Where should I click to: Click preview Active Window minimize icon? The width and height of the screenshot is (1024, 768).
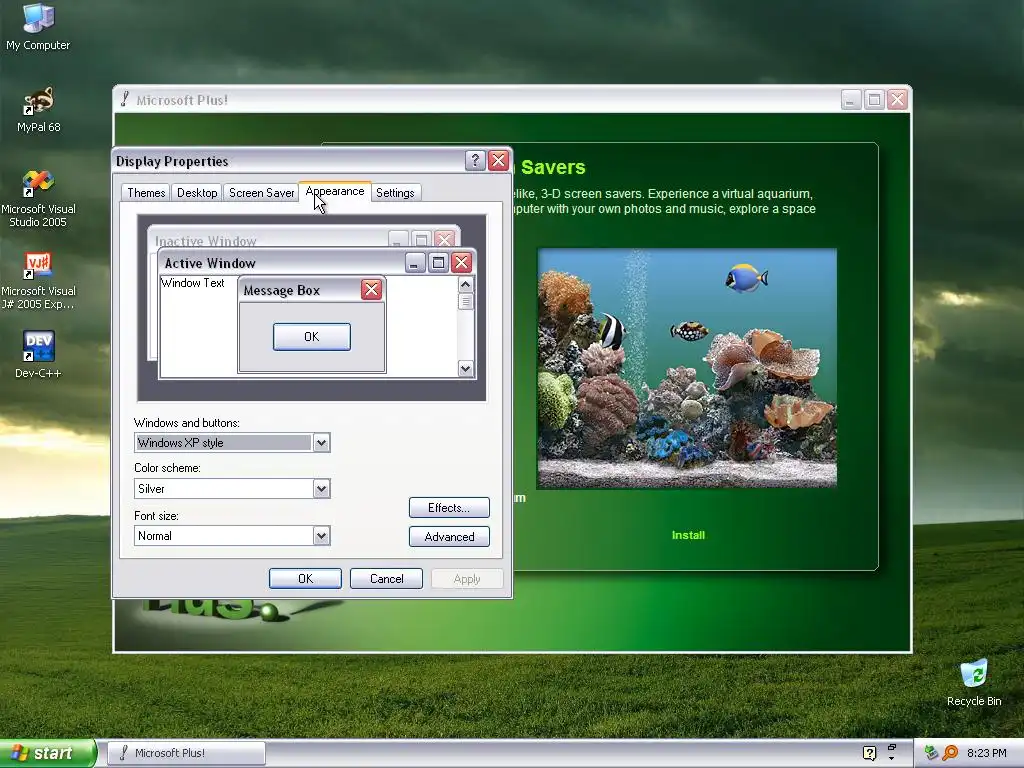pyautogui.click(x=415, y=263)
